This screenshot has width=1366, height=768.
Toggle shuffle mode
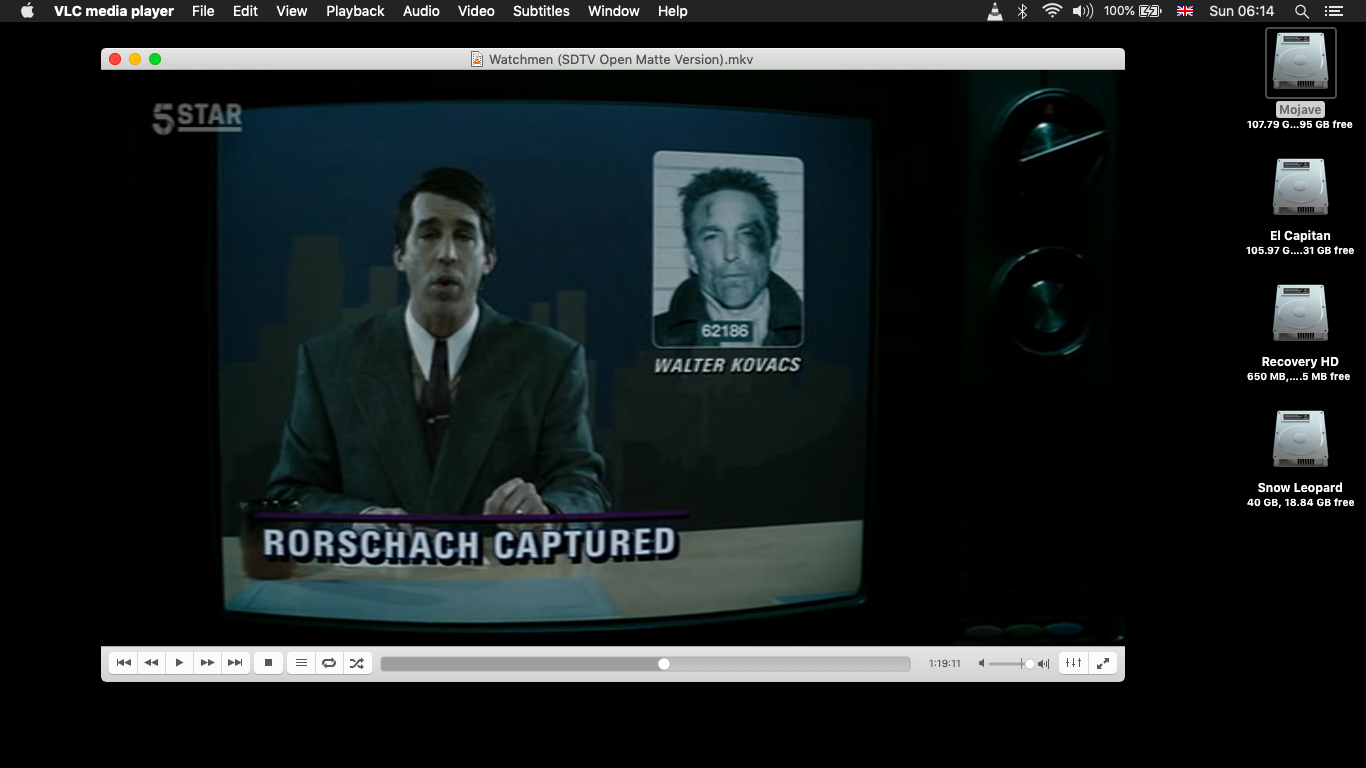[x=357, y=663]
